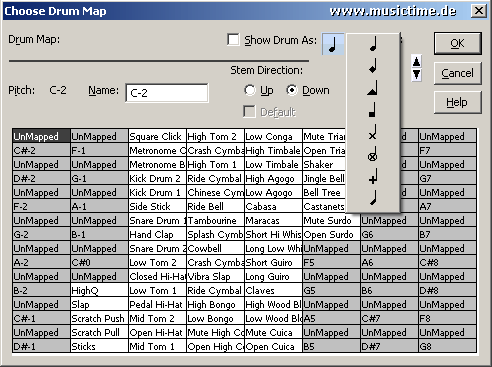This screenshot has width=492, height=367.
Task: Select the Bell Tree cell
Action: coord(324,192)
